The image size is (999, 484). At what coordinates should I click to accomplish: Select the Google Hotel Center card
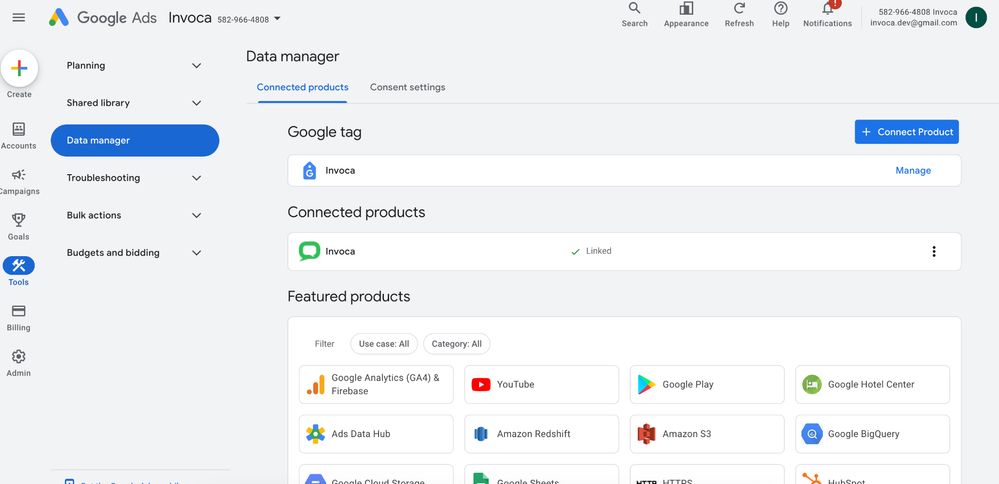[x=872, y=384]
